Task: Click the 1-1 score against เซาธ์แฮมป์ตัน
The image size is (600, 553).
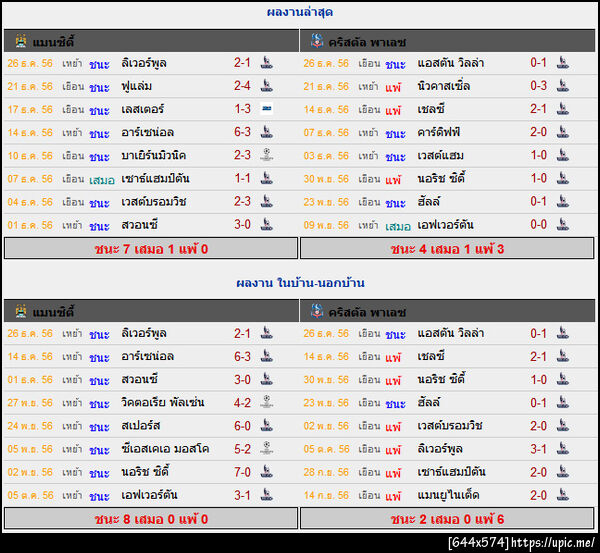Action: (242, 178)
